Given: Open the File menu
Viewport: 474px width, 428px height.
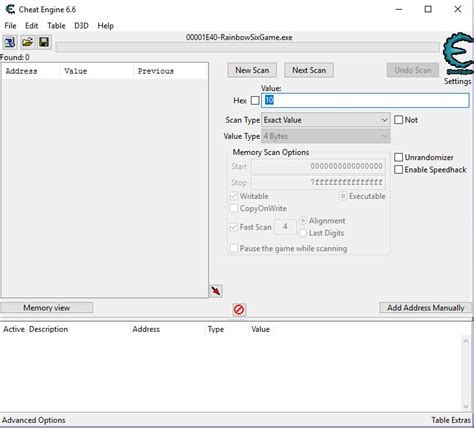Looking at the screenshot, I should click(10, 26).
